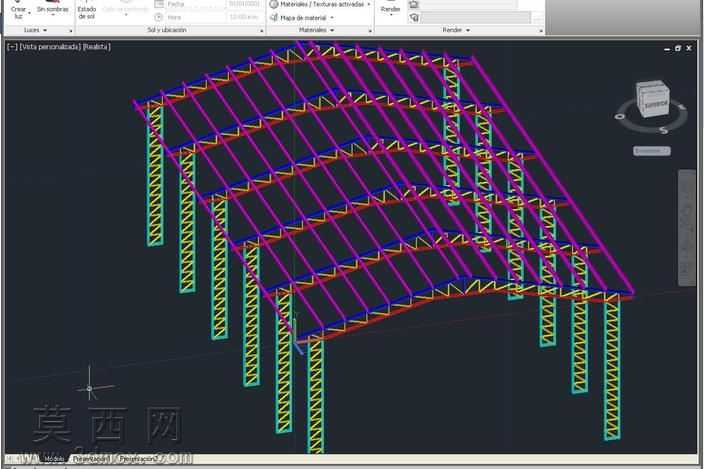Close the drawing viewport window

689,48
